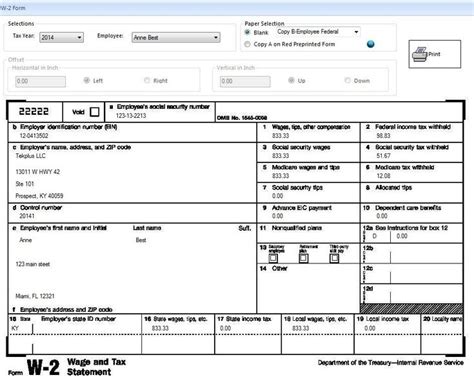Select the Up vertical offset radio

(x=291, y=80)
